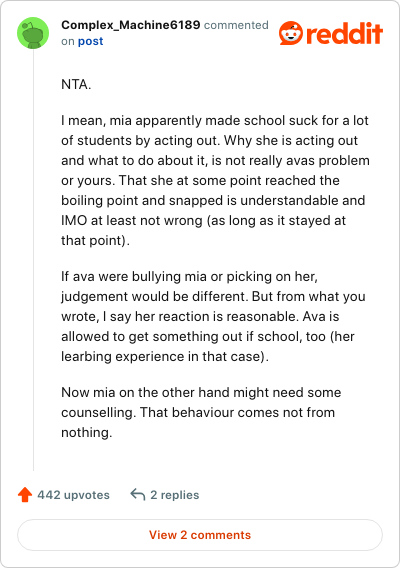
Task: Click the paragraph beginning "I mean, mia apparently"
Action: point(215,180)
